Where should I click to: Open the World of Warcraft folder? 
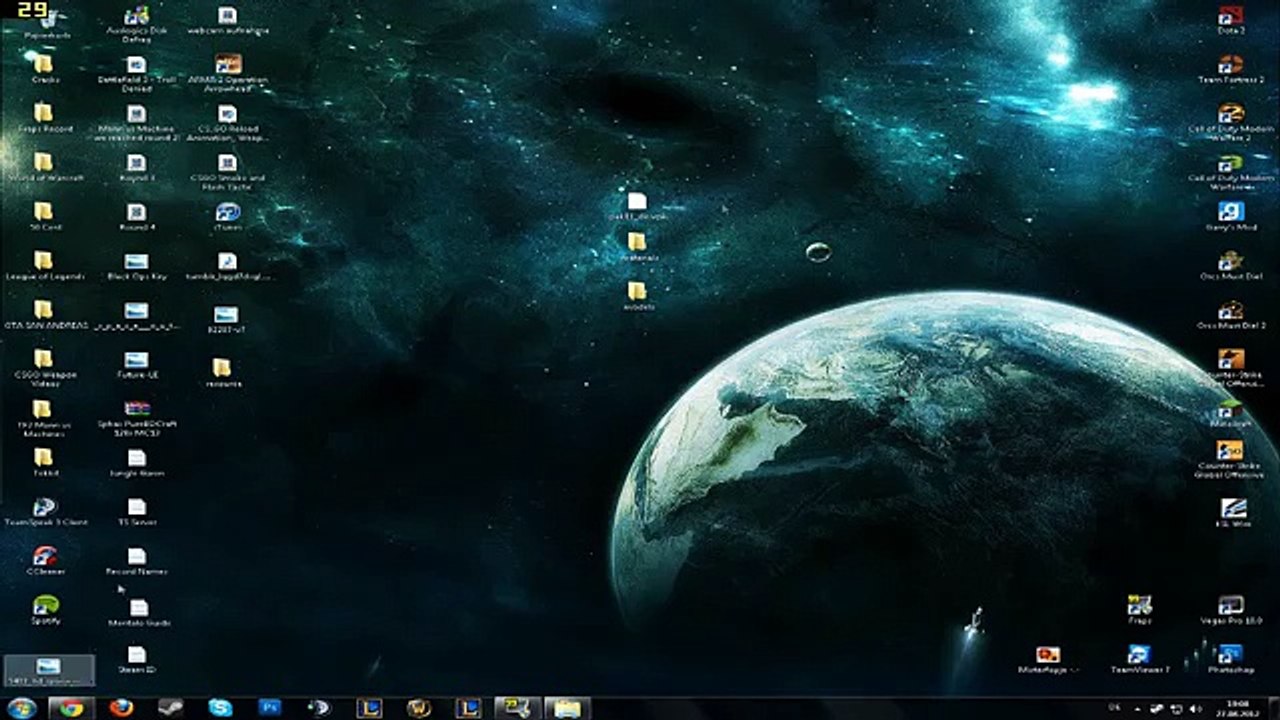point(44,167)
